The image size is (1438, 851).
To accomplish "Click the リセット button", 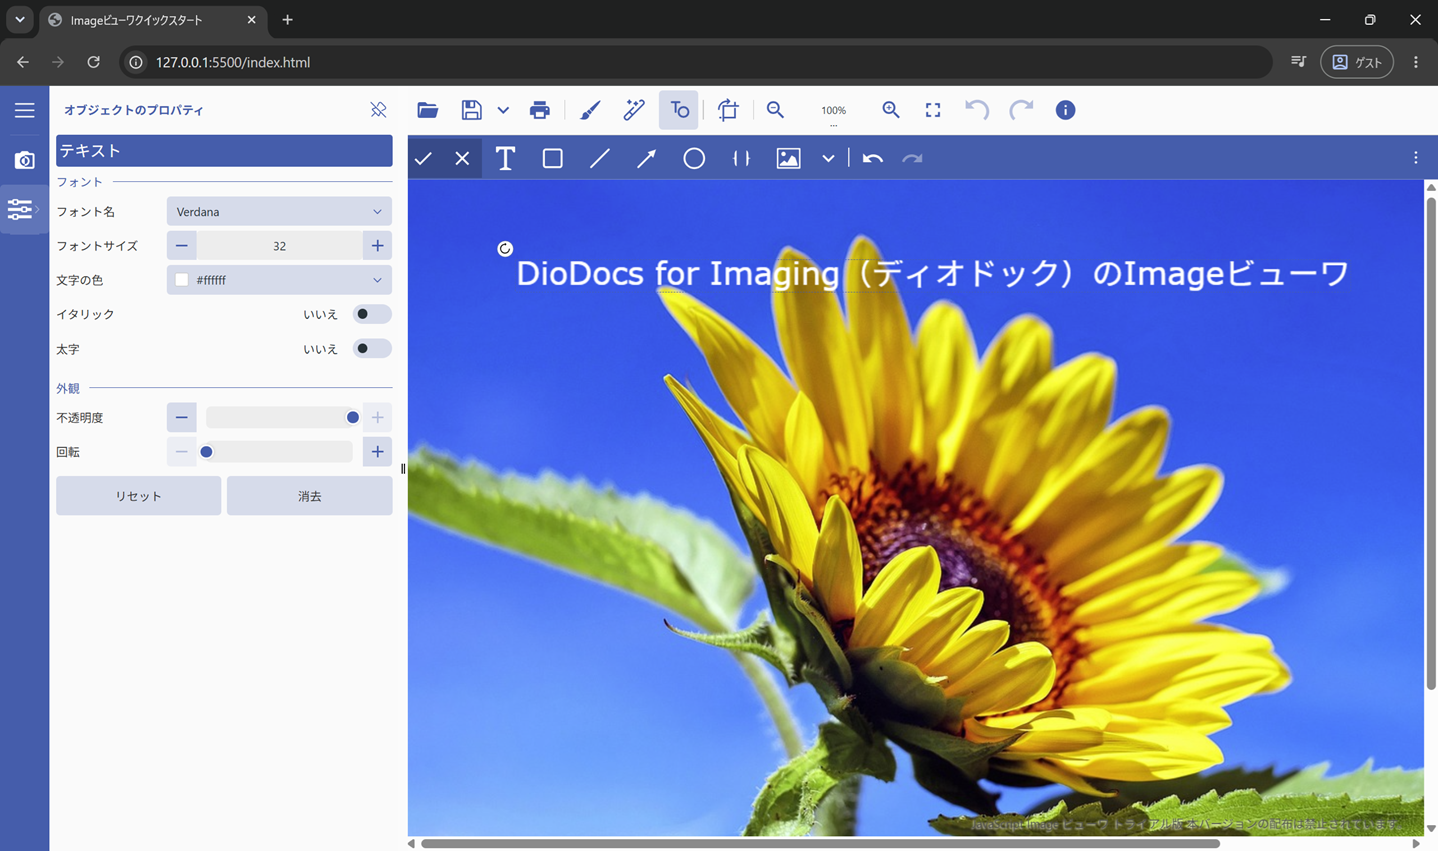I will pyautogui.click(x=138, y=496).
